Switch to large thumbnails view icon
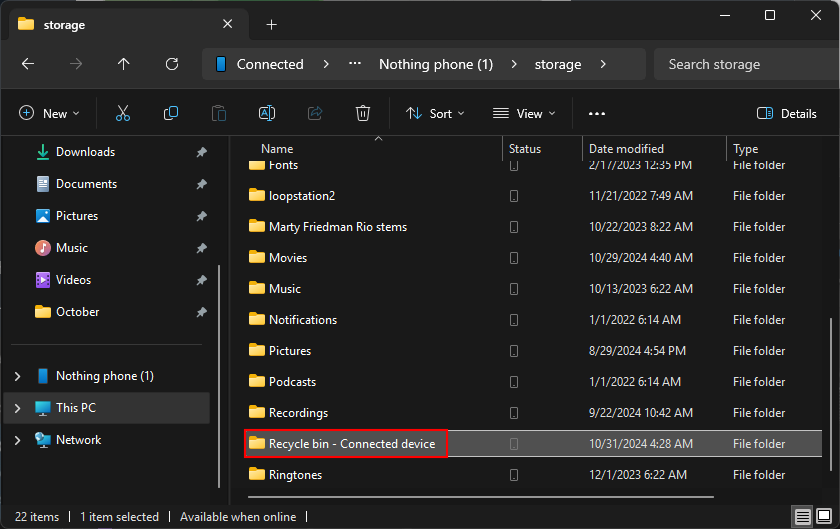 825,517
